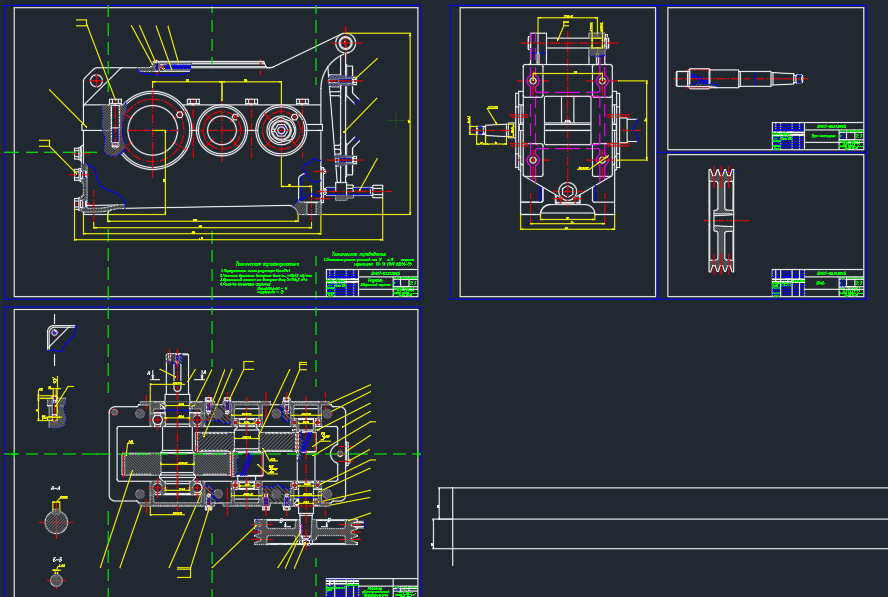This screenshot has height=597, width=888.
Task: Click the lifting eye ring atop the gearbox
Action: point(345,43)
